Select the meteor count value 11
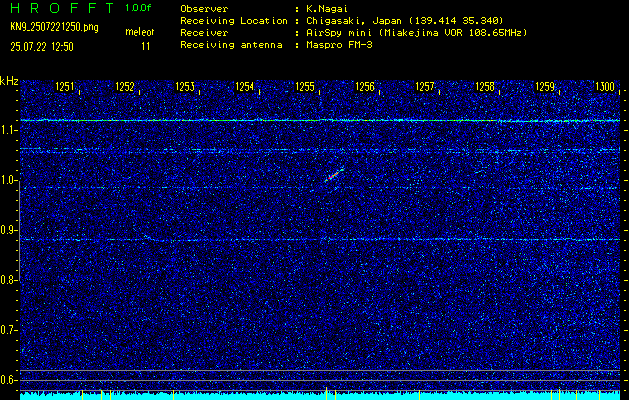The image size is (629, 400). click(146, 47)
